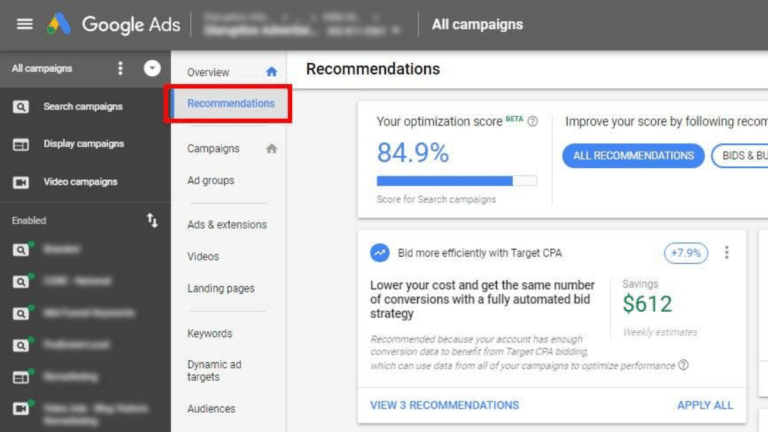This screenshot has height=432, width=768.
Task: Open Target CPA card three-dot menu
Action: coord(727,253)
